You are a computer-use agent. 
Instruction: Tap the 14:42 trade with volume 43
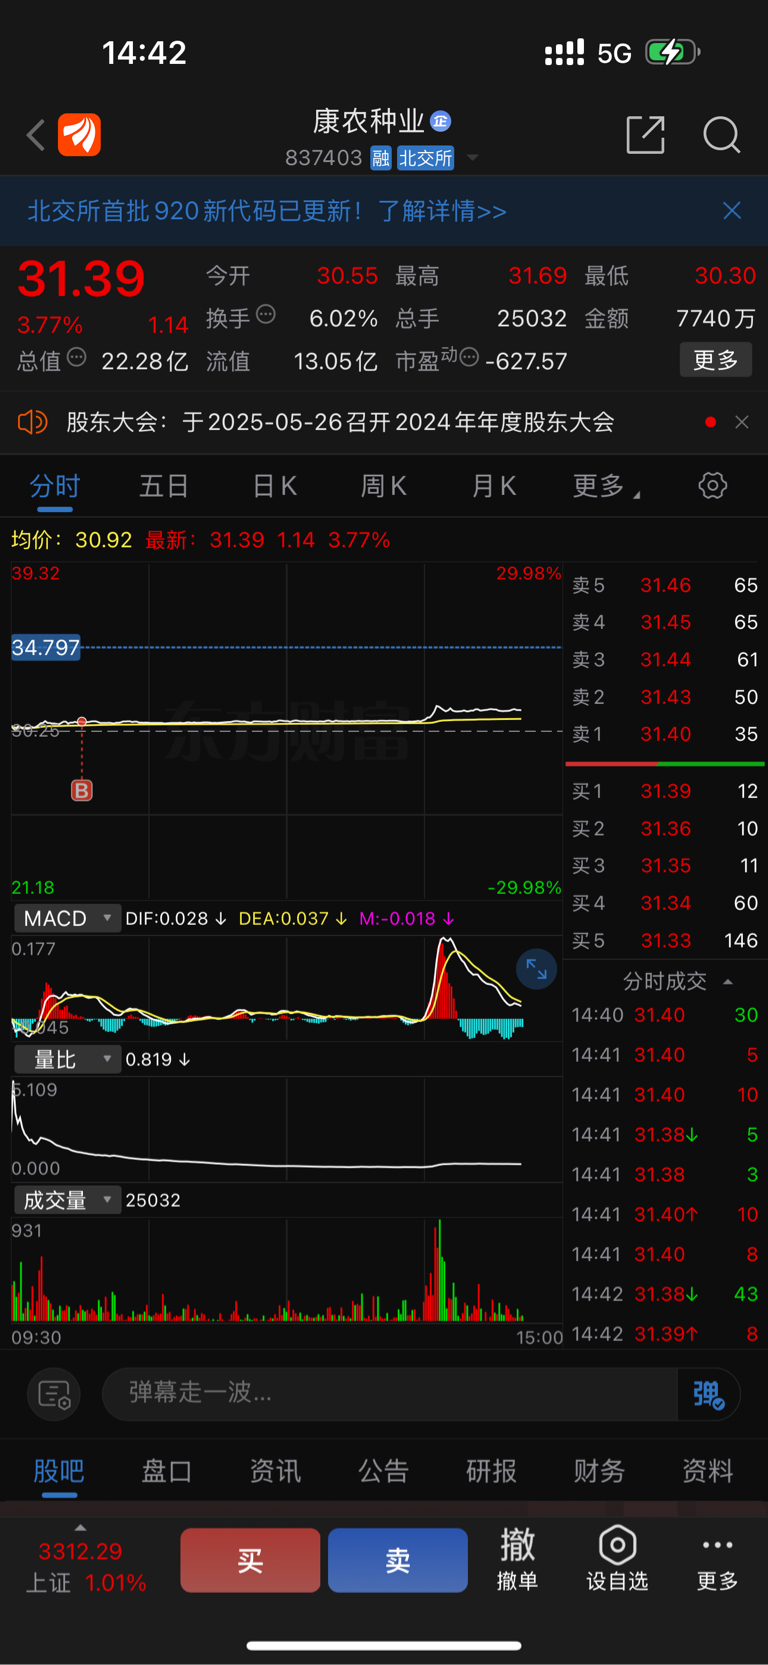pos(665,1294)
